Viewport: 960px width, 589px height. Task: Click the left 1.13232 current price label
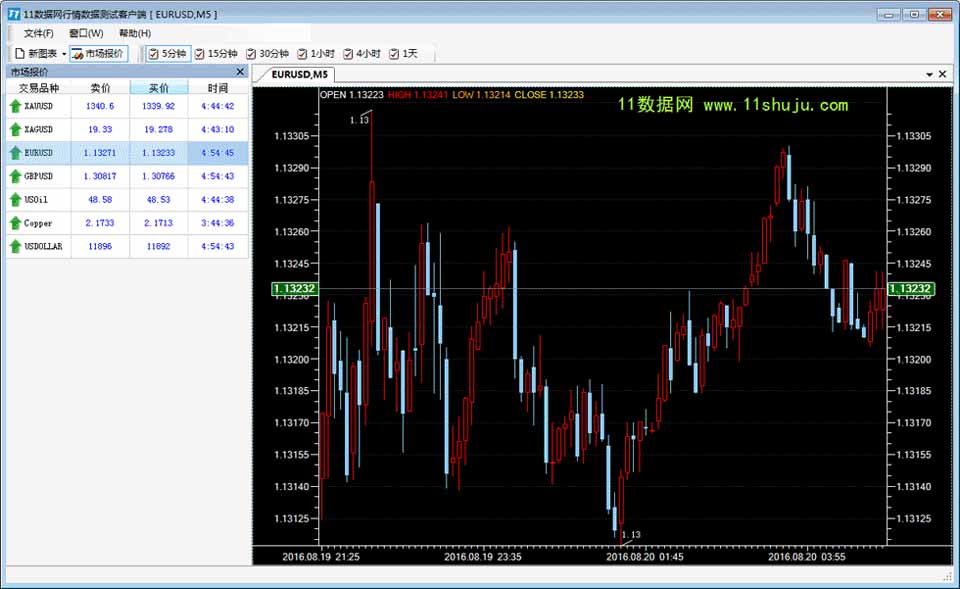[294, 288]
